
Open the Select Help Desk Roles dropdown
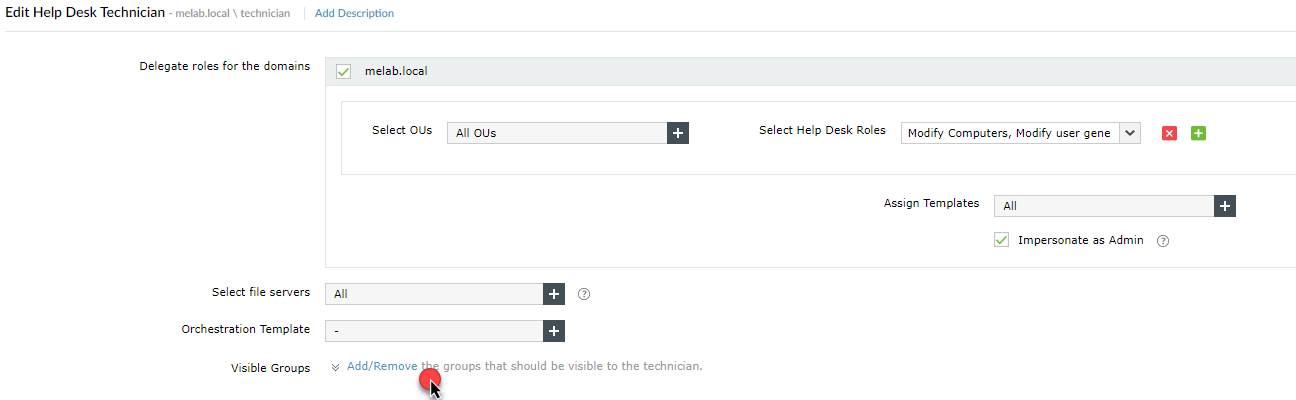pos(1129,133)
